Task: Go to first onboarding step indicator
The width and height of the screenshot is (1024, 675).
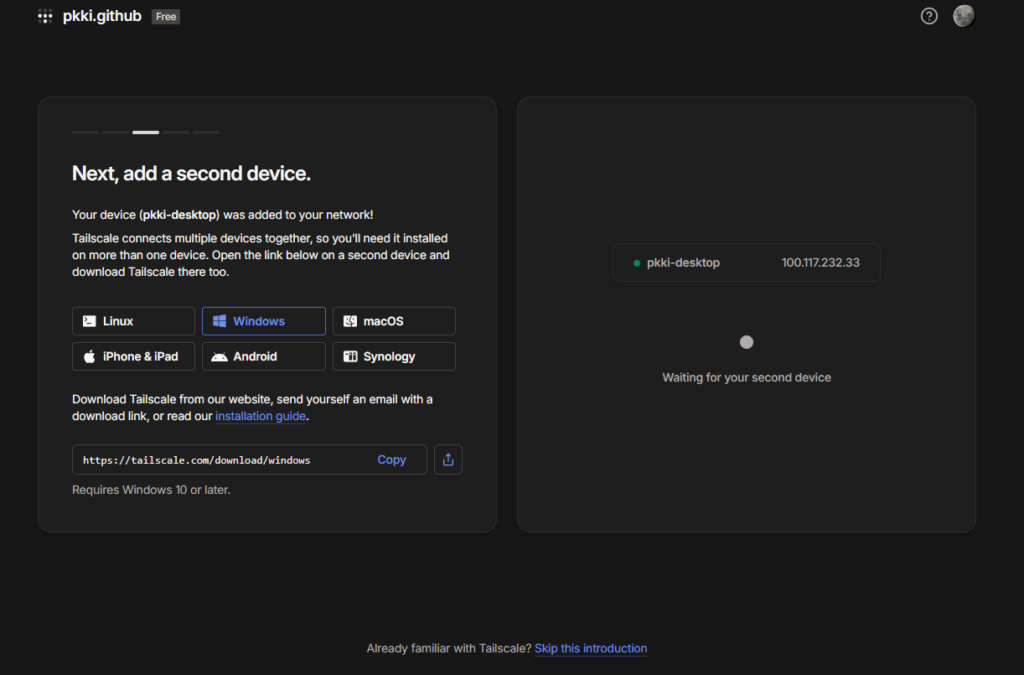Action: pyautogui.click(x=85, y=132)
